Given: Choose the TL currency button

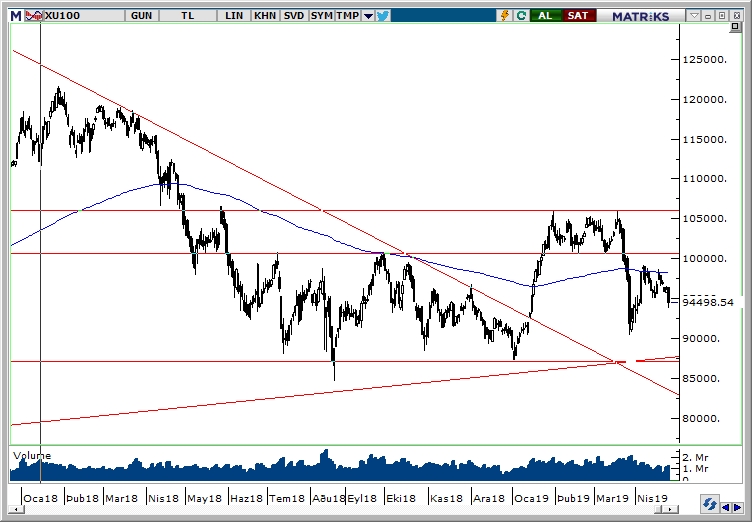Looking at the screenshot, I should coord(188,16).
